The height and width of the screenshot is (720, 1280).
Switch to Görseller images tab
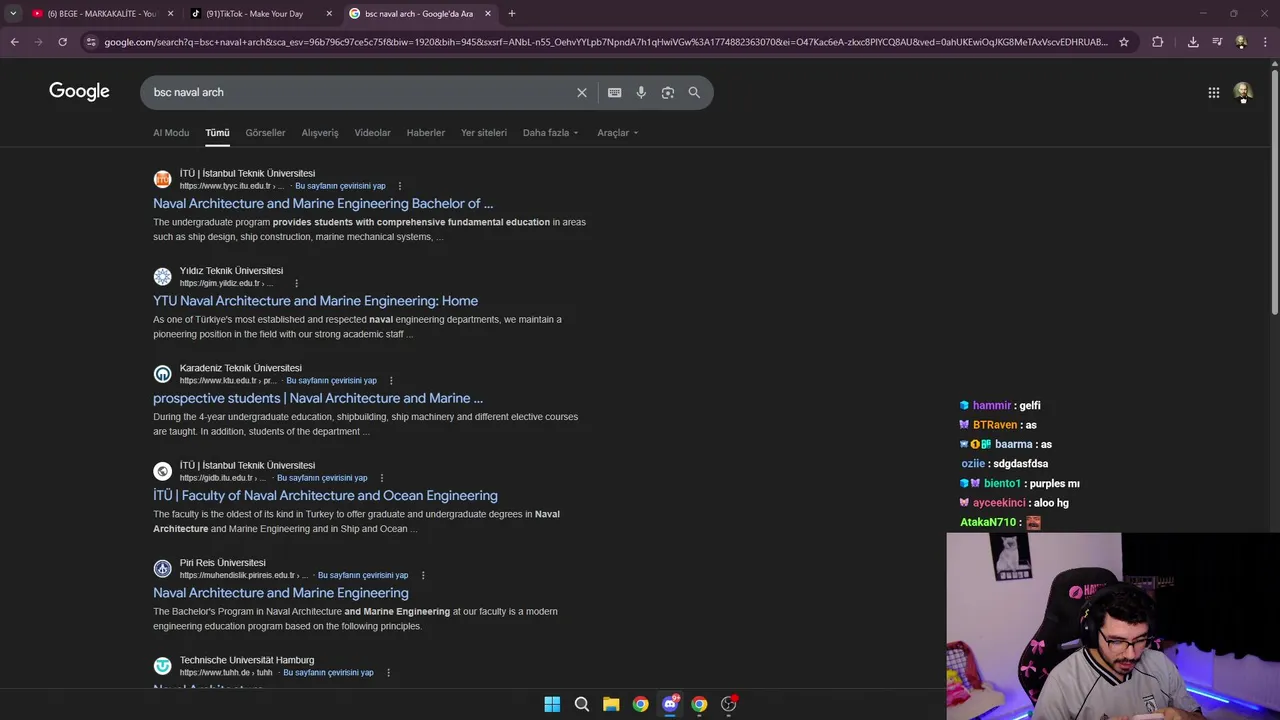point(265,132)
